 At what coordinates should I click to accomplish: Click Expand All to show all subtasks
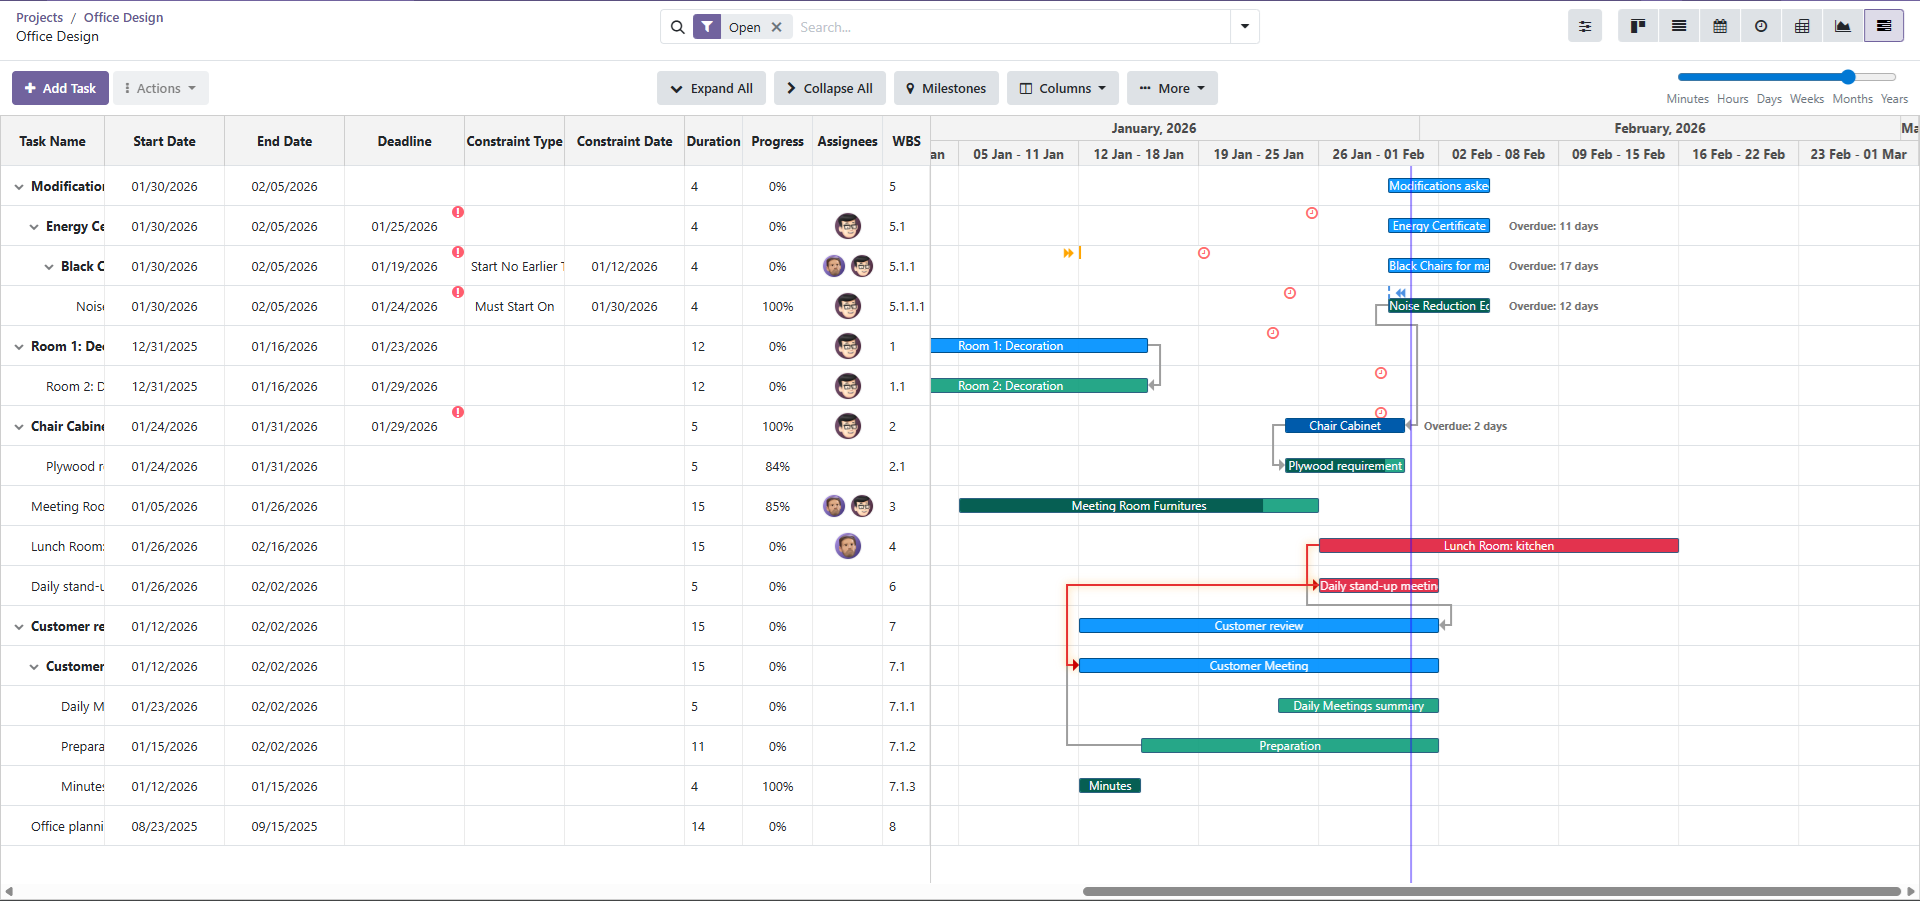click(711, 88)
